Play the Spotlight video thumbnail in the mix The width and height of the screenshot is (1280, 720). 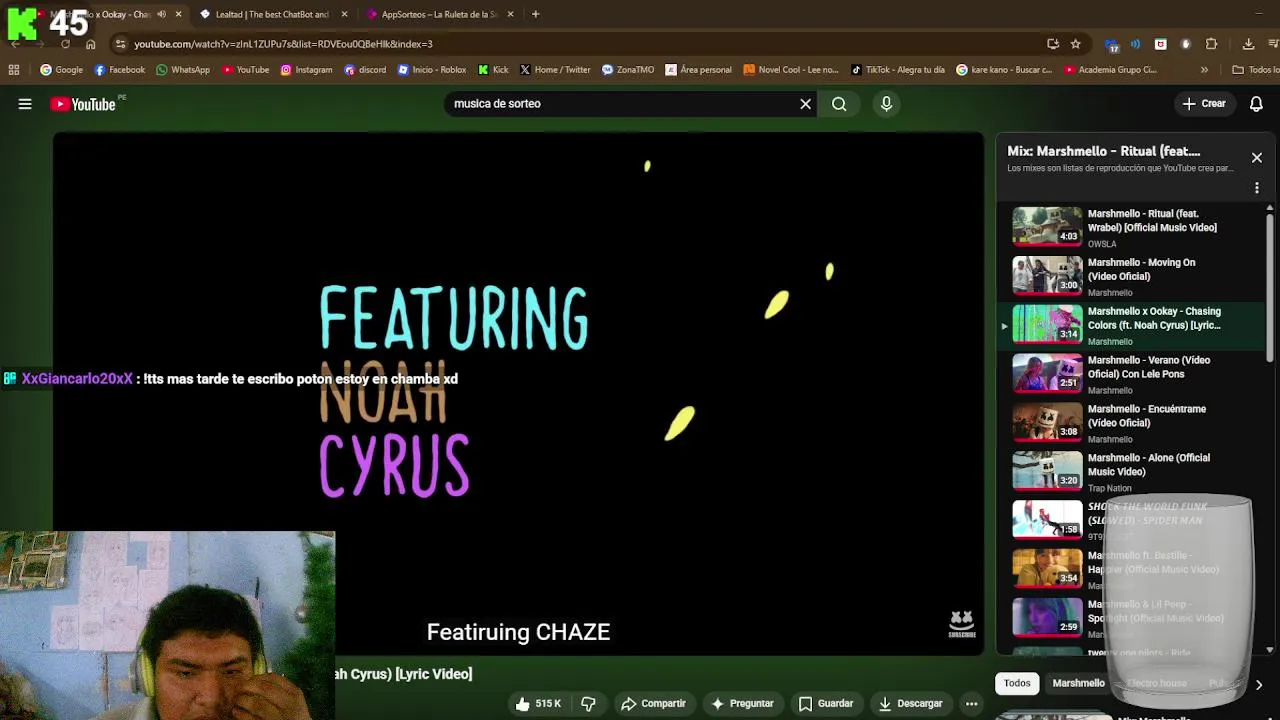pos(1047,618)
